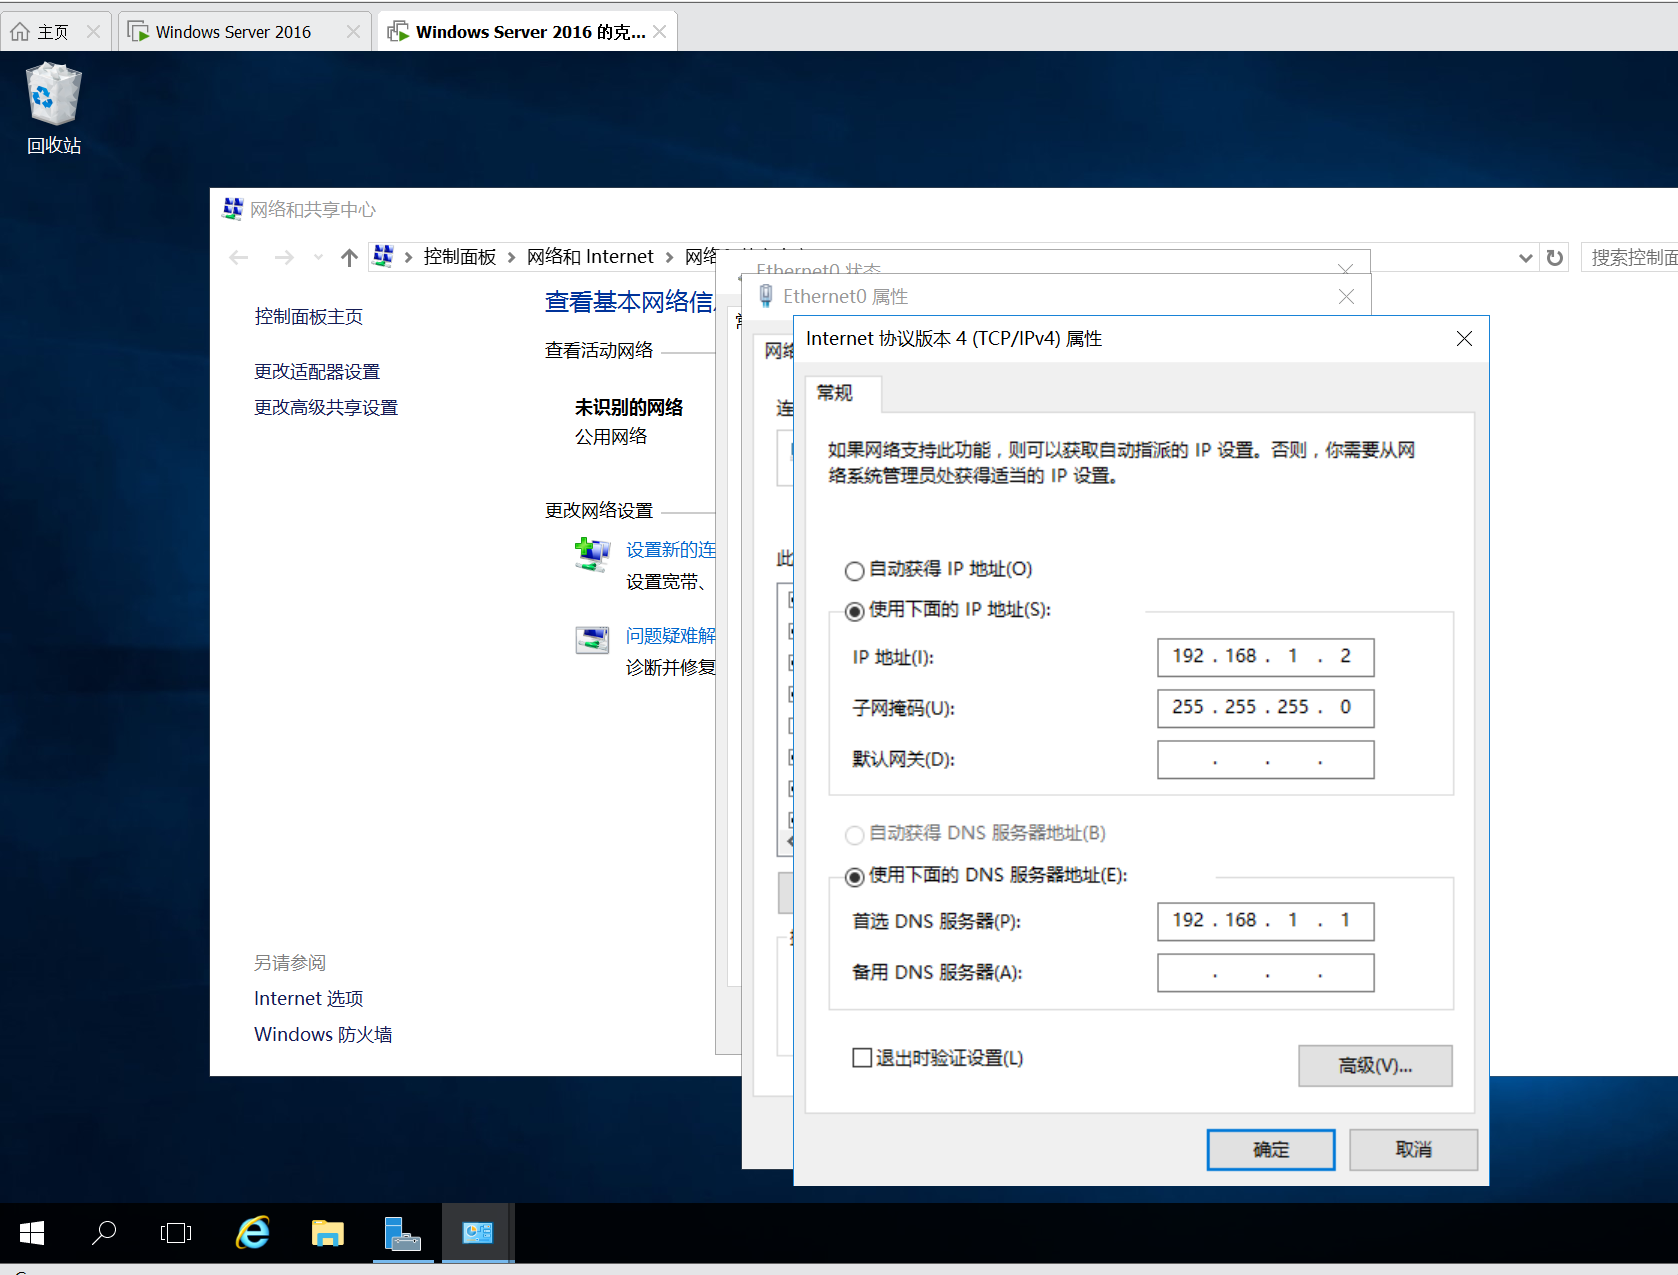Screen dimensions: 1678x1275
Task: Close the Ethernet0 Properties dialog
Action: (x=1346, y=297)
